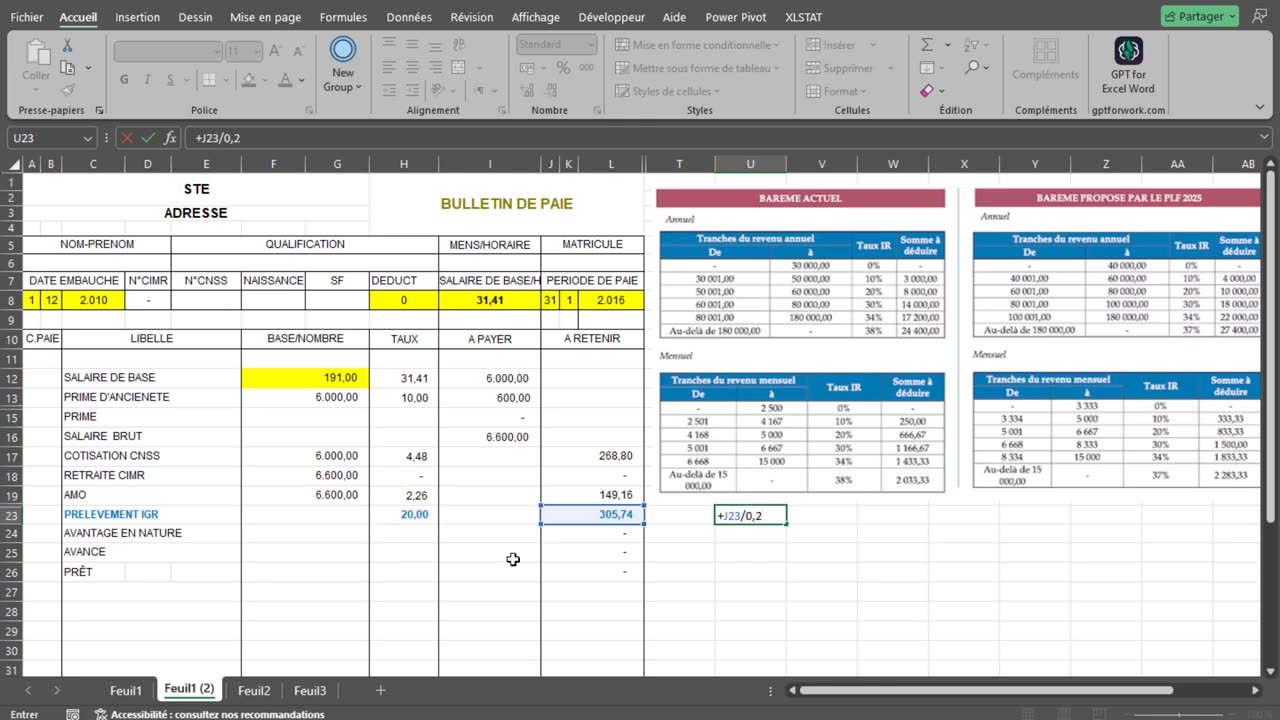Image resolution: width=1280 pixels, height=720 pixels.
Task: Switch to the Formules ribbon tab
Action: point(343,17)
